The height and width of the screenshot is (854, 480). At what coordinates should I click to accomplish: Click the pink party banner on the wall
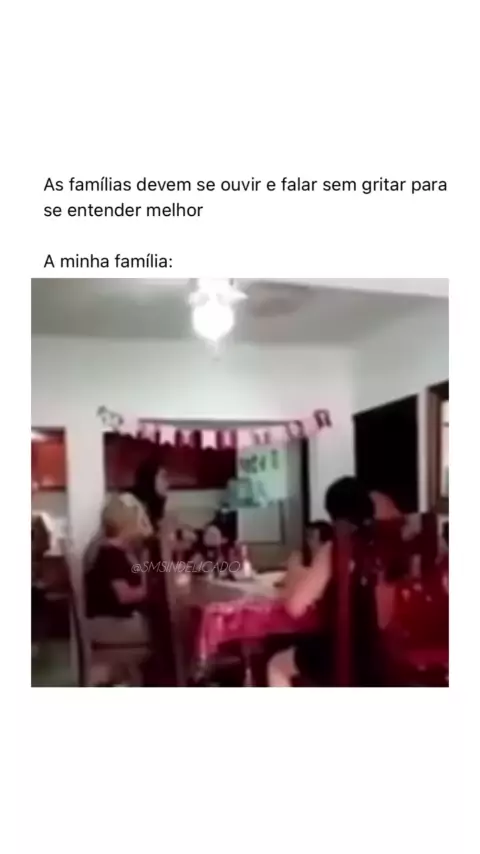click(215, 429)
